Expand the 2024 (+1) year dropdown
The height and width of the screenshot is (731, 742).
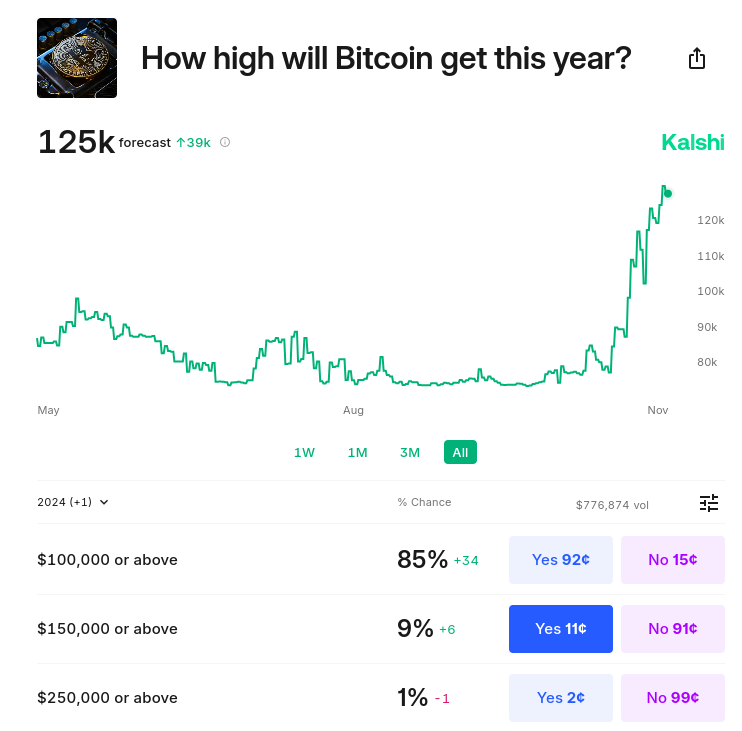73,502
